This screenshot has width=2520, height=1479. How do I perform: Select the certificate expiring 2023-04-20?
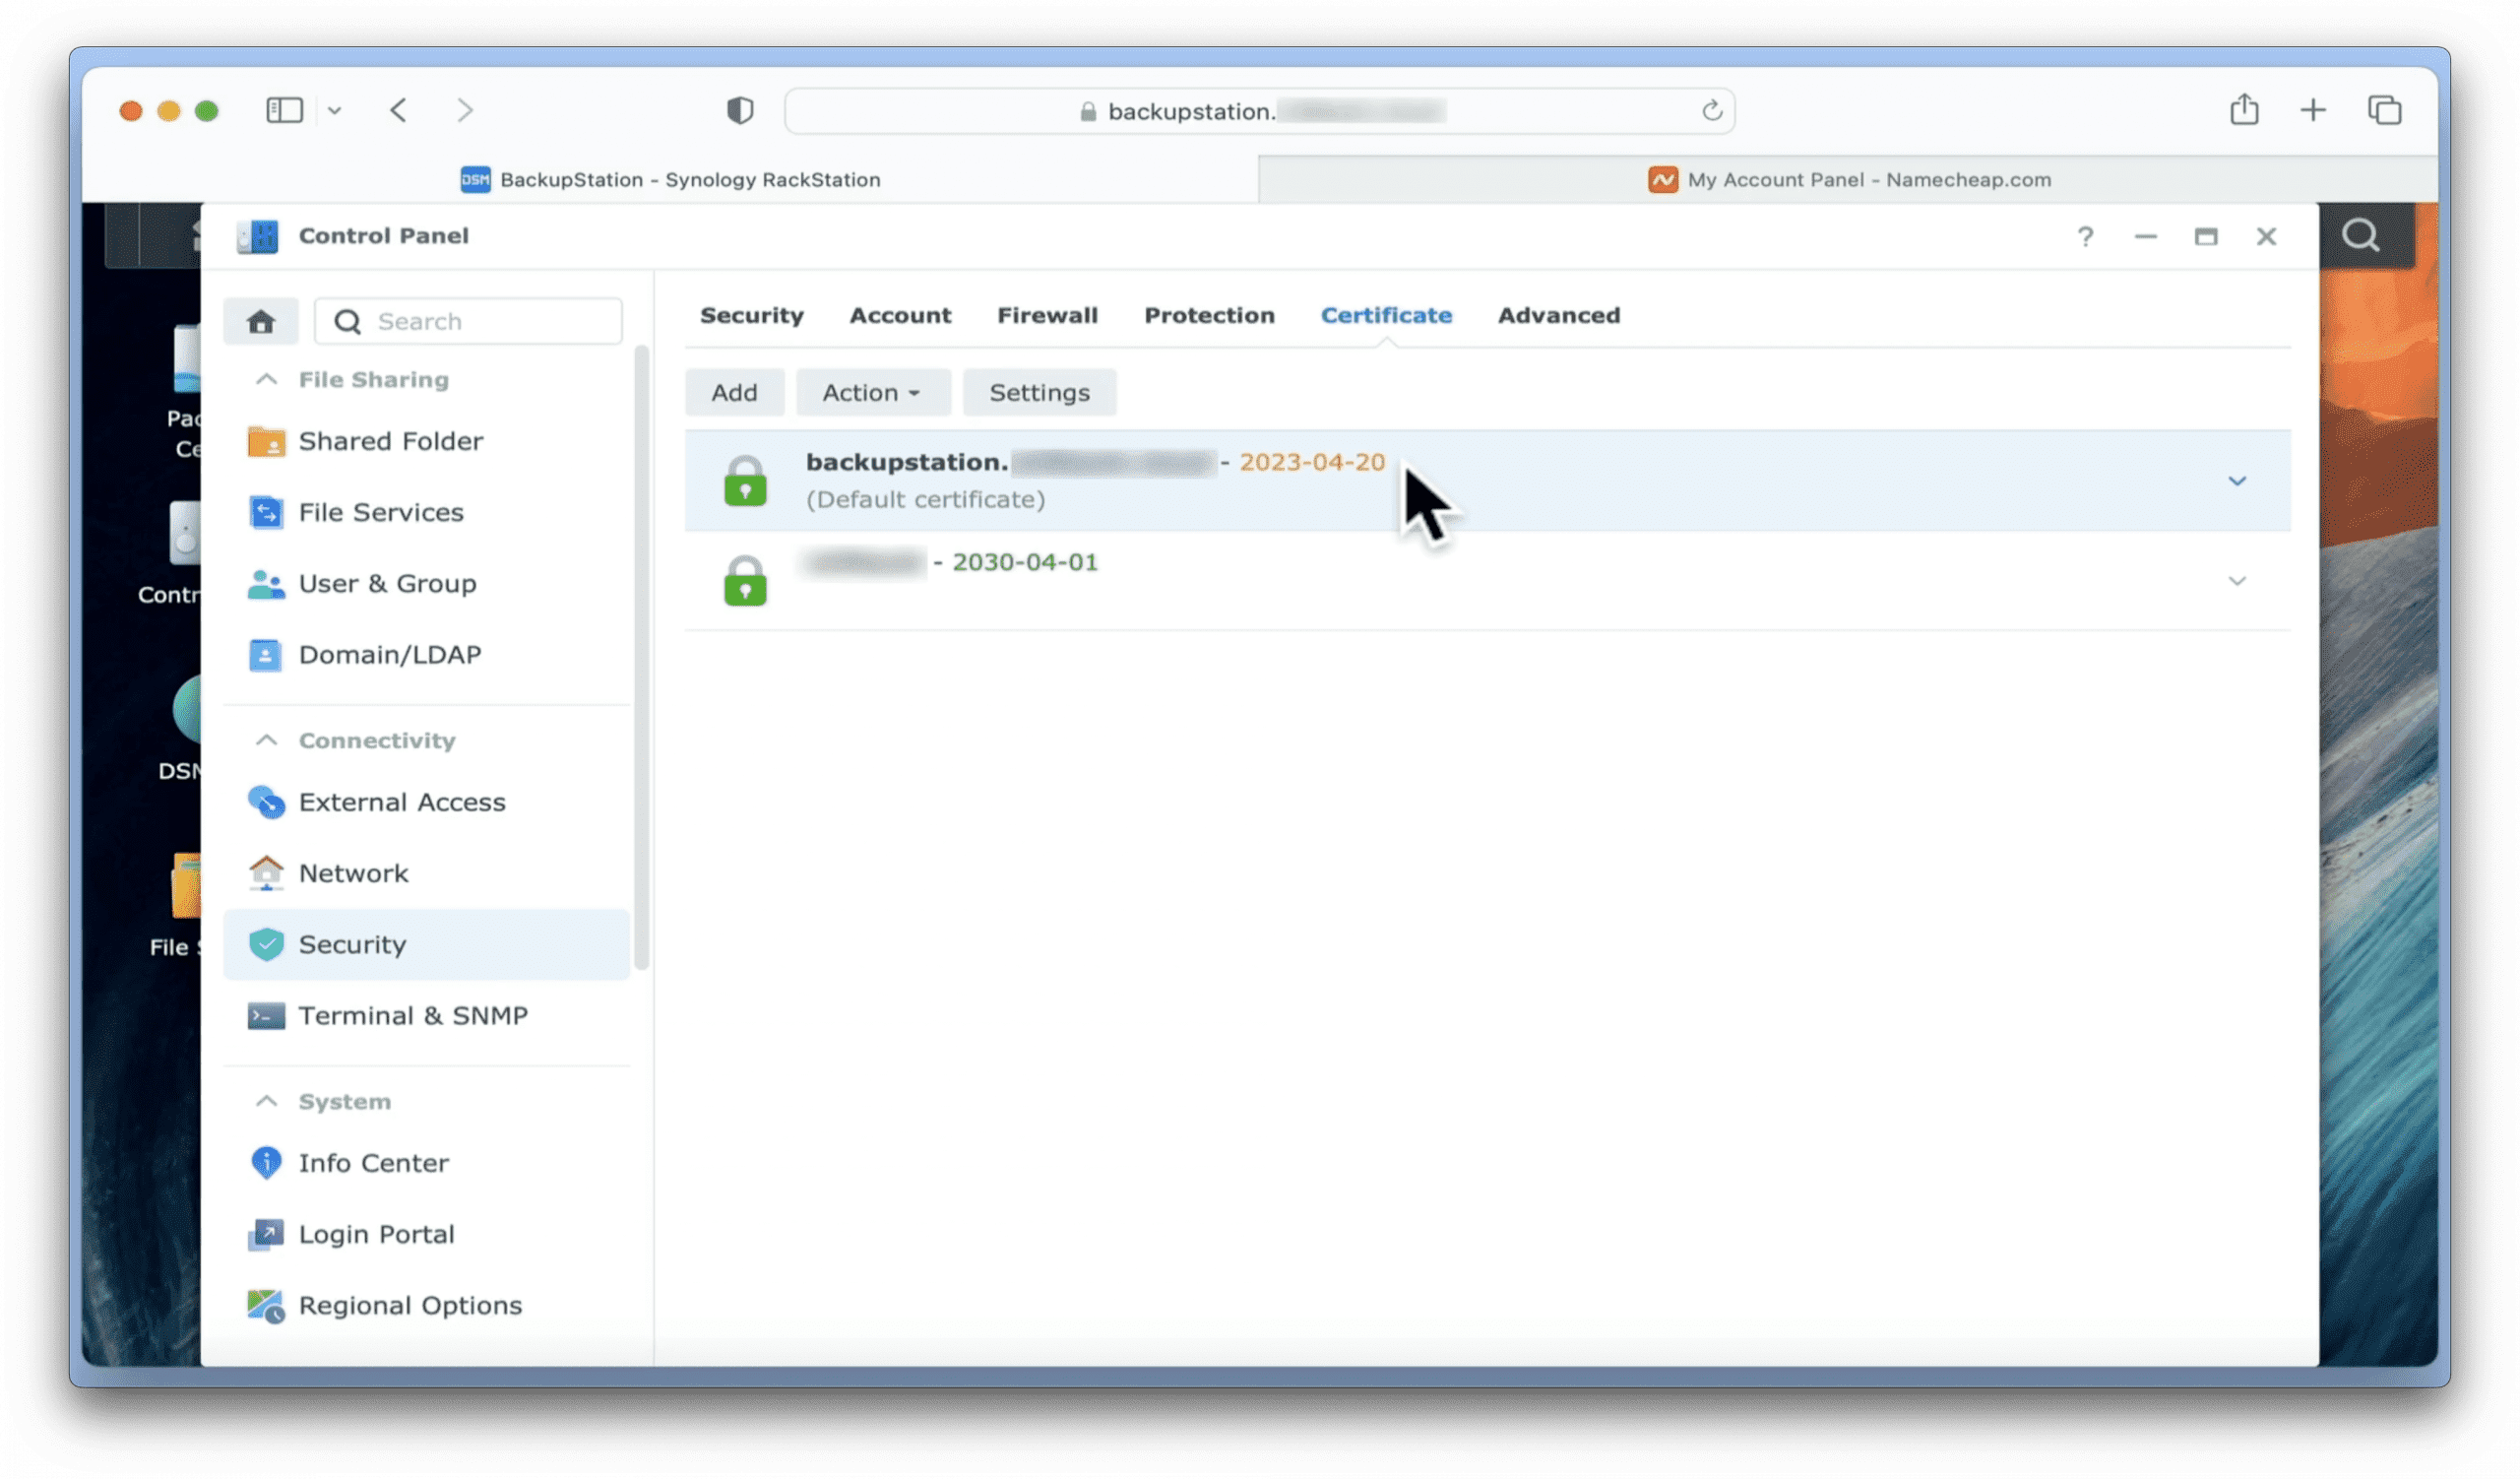pos(1487,481)
